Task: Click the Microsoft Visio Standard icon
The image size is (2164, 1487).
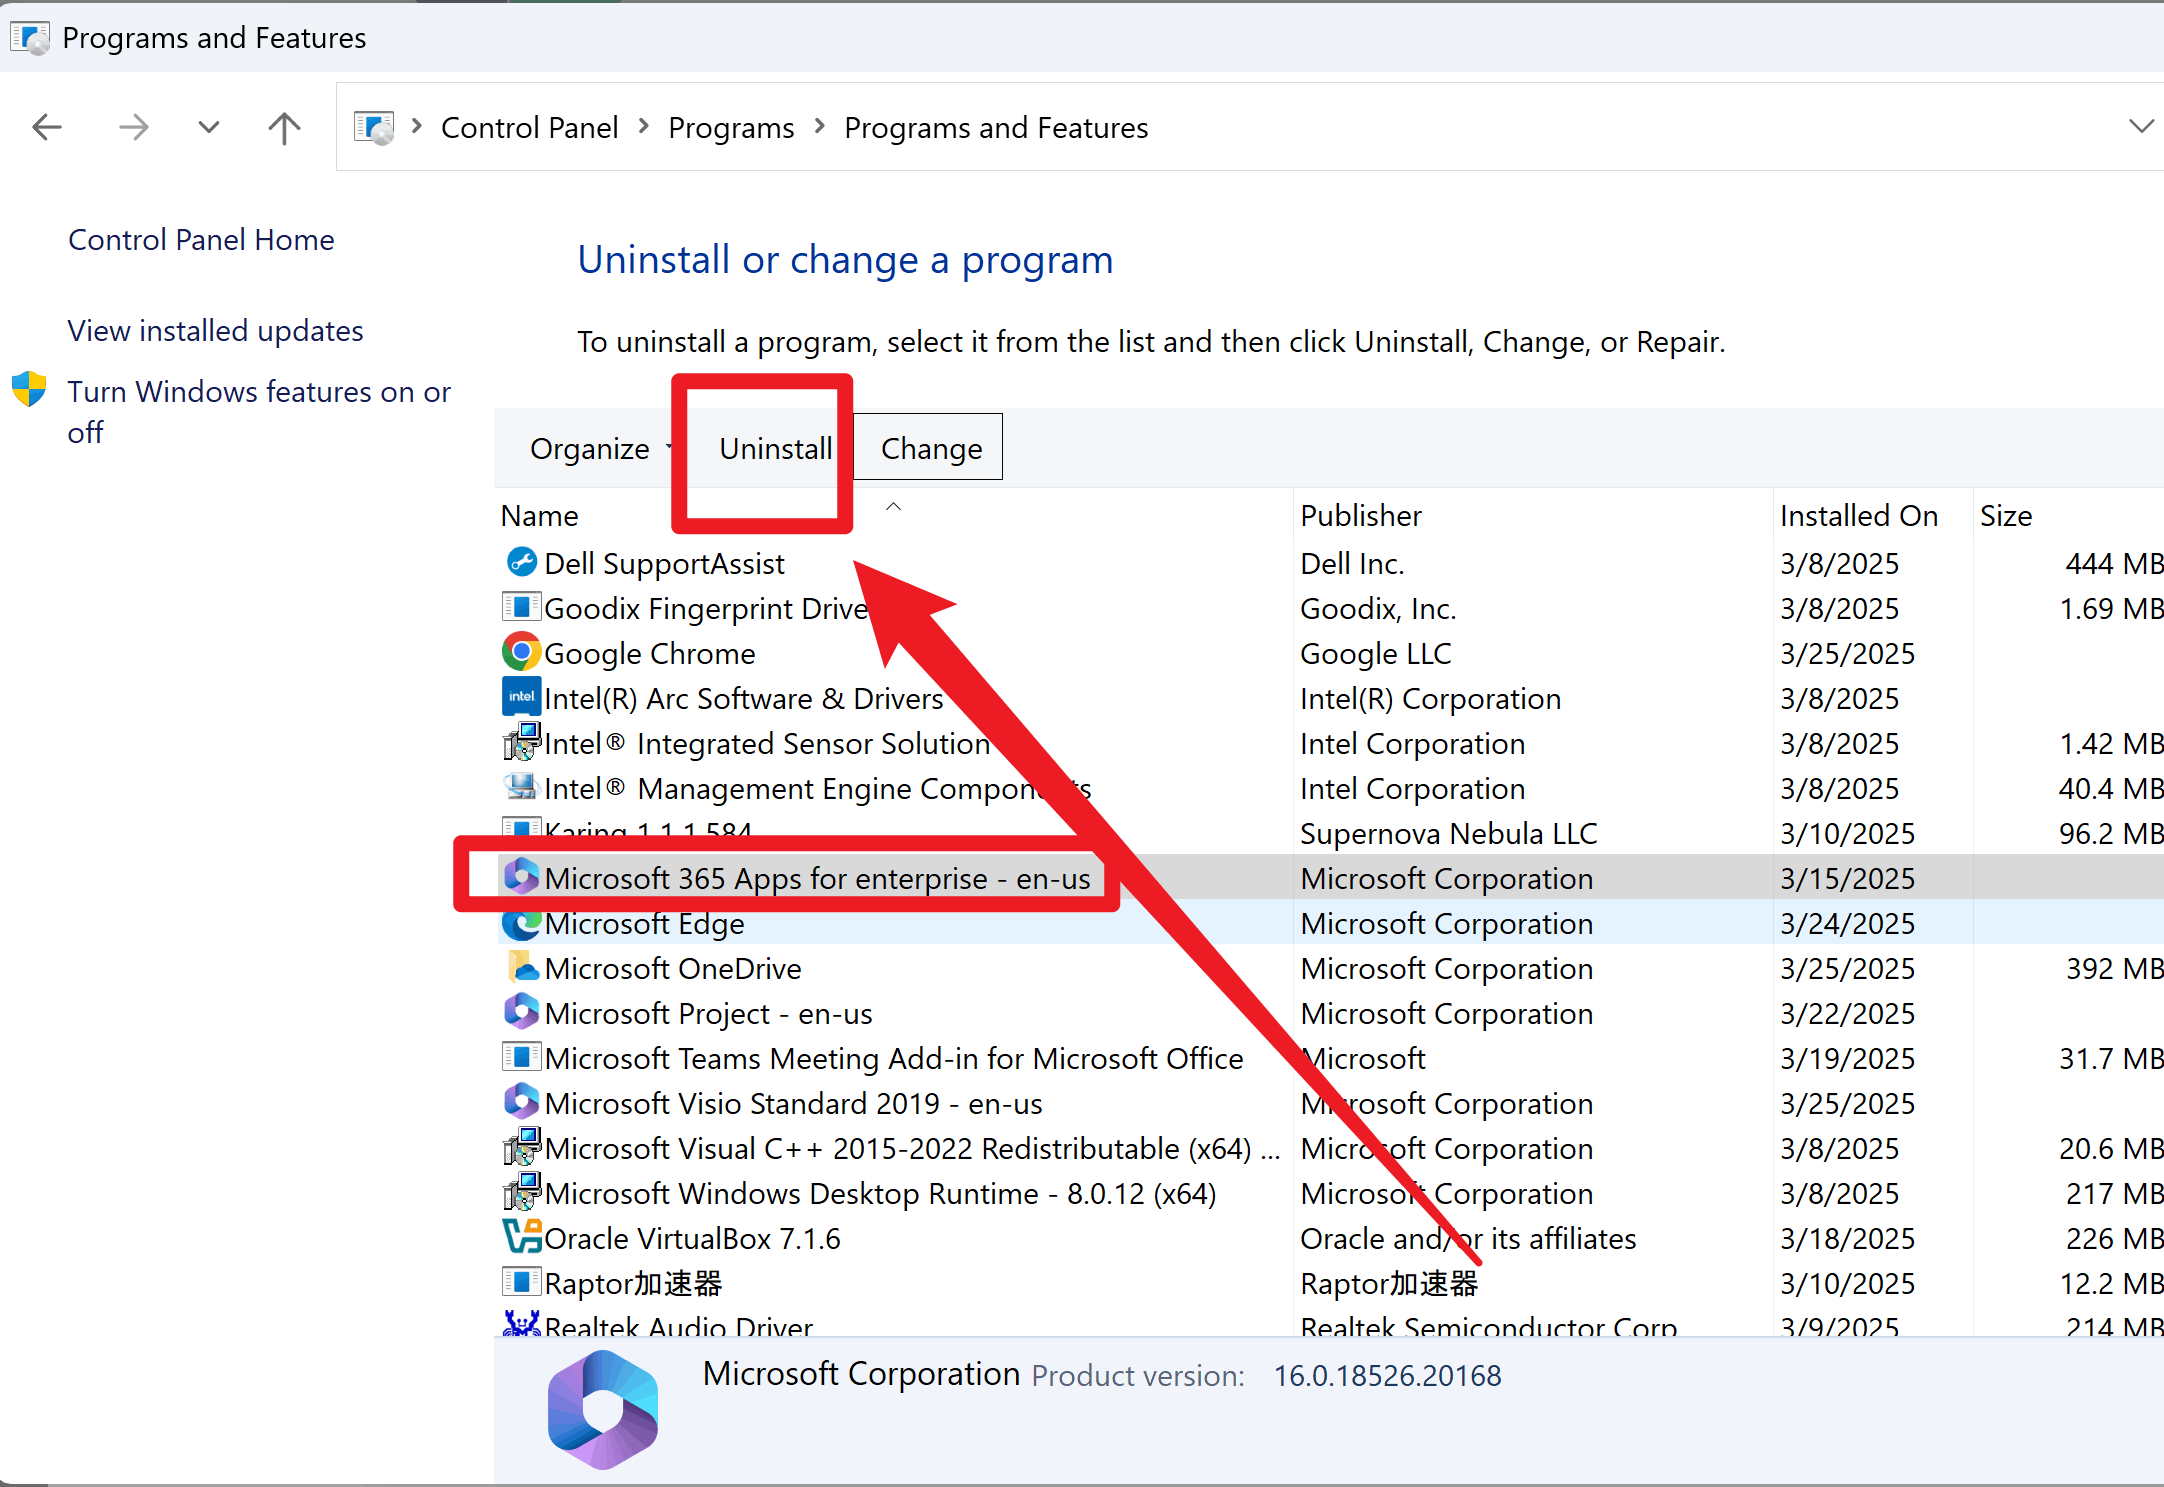Action: pos(521,1102)
